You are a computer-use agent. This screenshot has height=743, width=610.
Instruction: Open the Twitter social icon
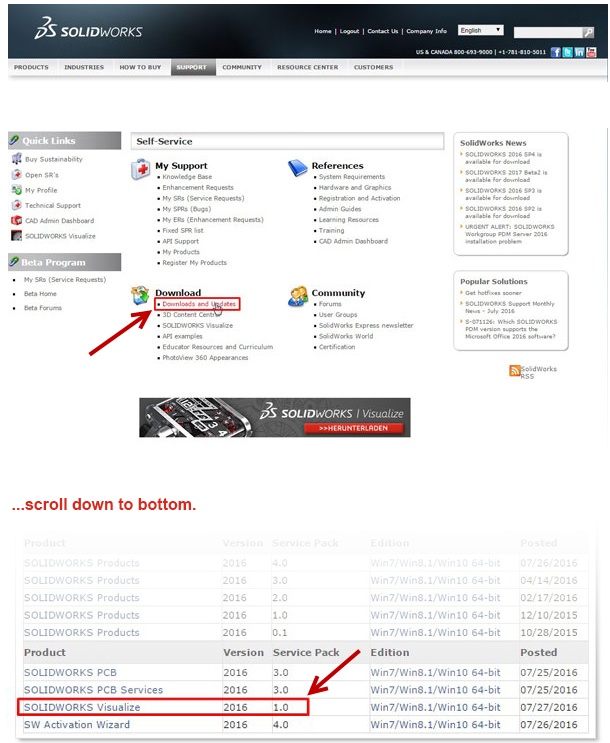(x=567, y=52)
